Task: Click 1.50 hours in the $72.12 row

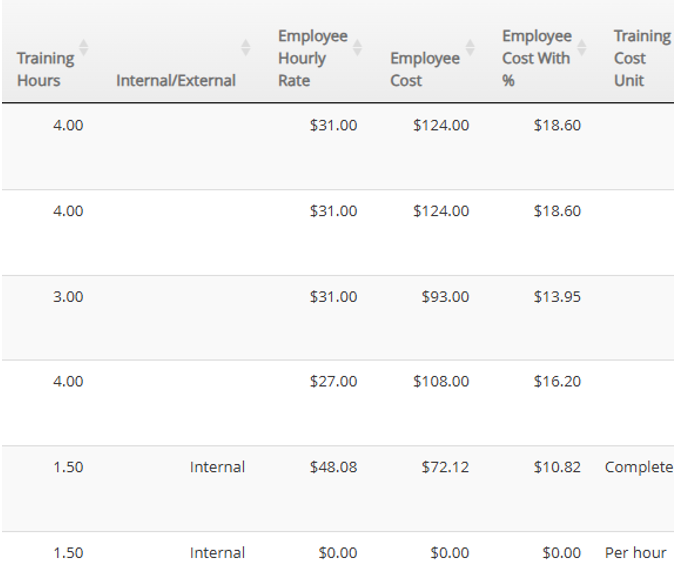Action: 68,467
